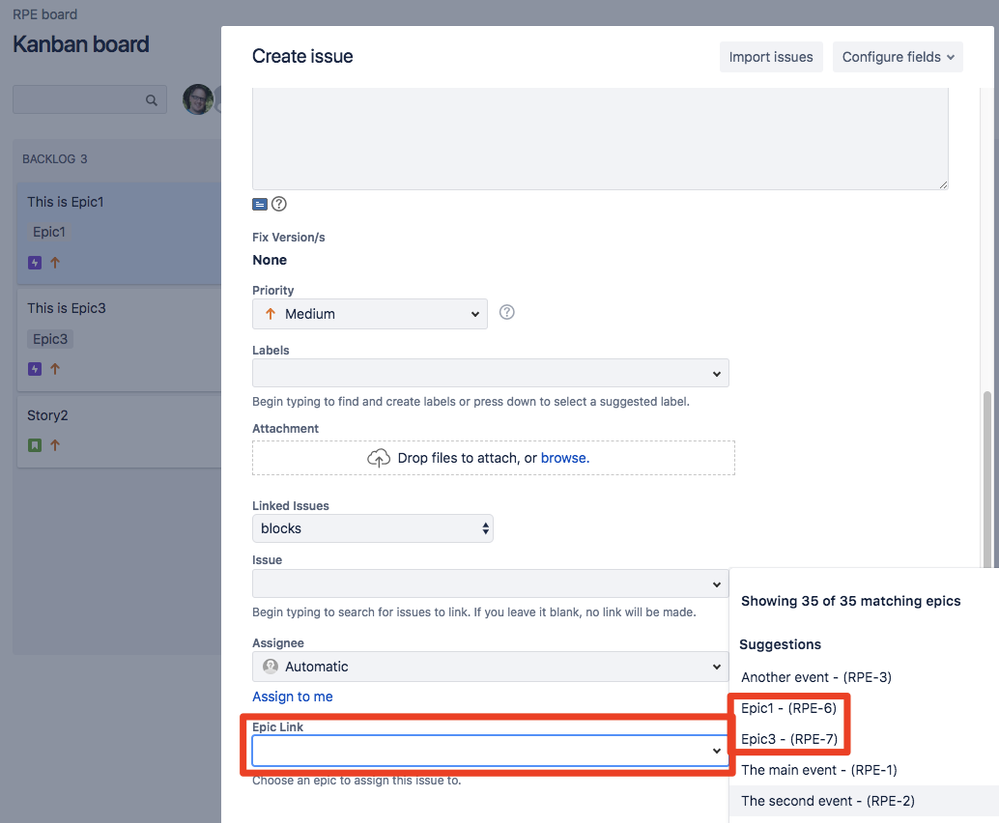999x823 pixels.
Task: Click the Assign to me link
Action: [292, 697]
